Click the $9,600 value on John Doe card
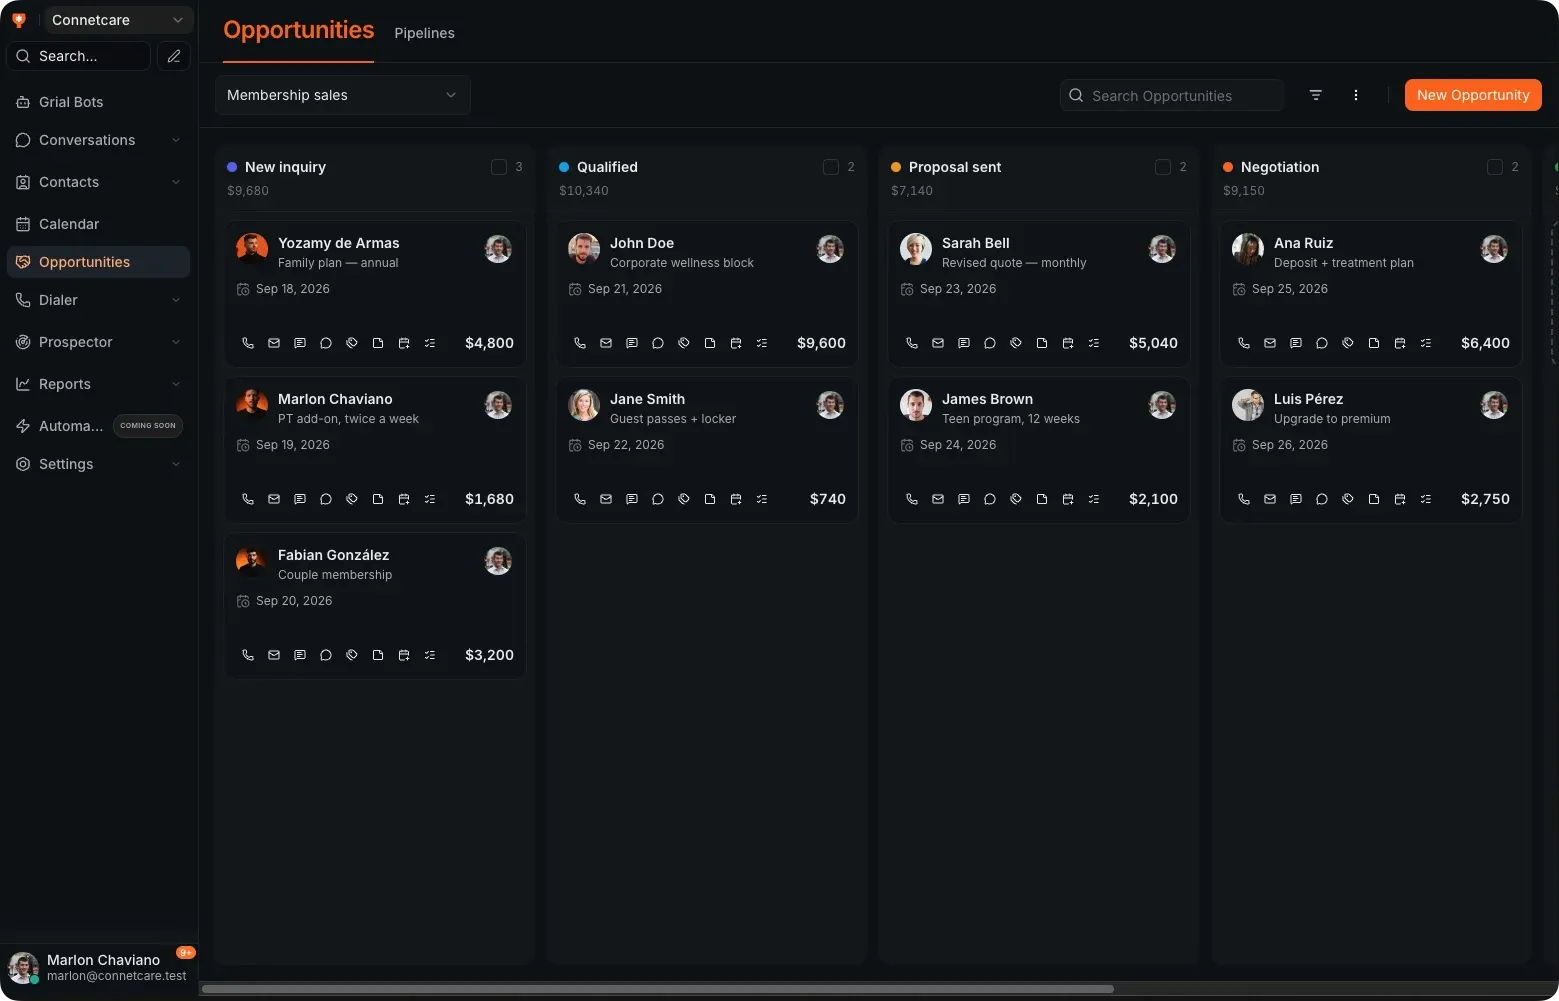This screenshot has width=1559, height=1001. coord(821,343)
